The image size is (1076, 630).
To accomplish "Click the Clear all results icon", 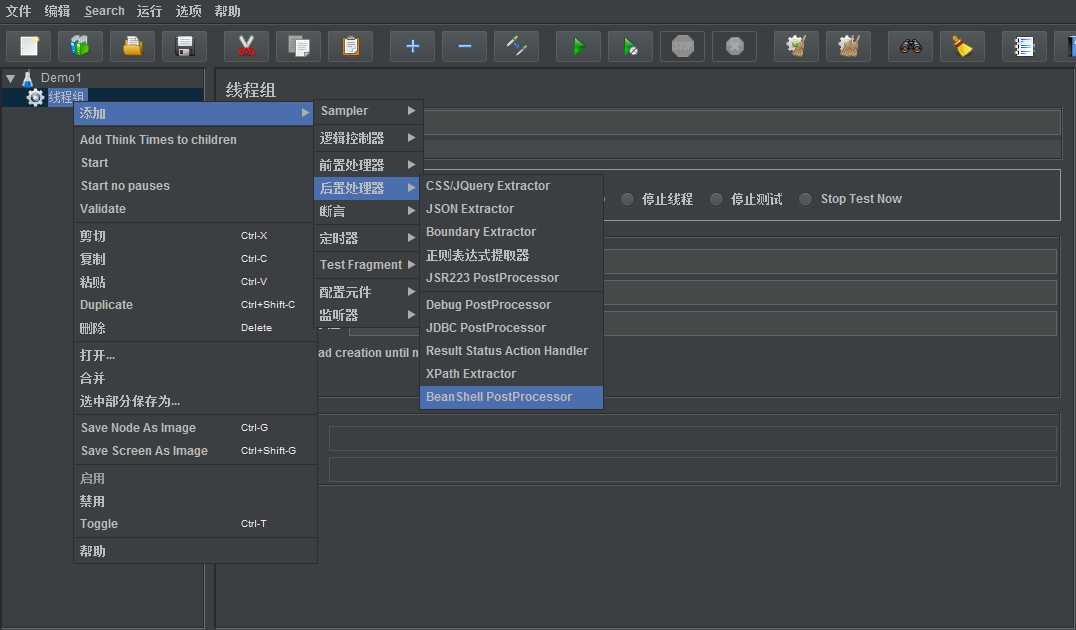I will (849, 46).
